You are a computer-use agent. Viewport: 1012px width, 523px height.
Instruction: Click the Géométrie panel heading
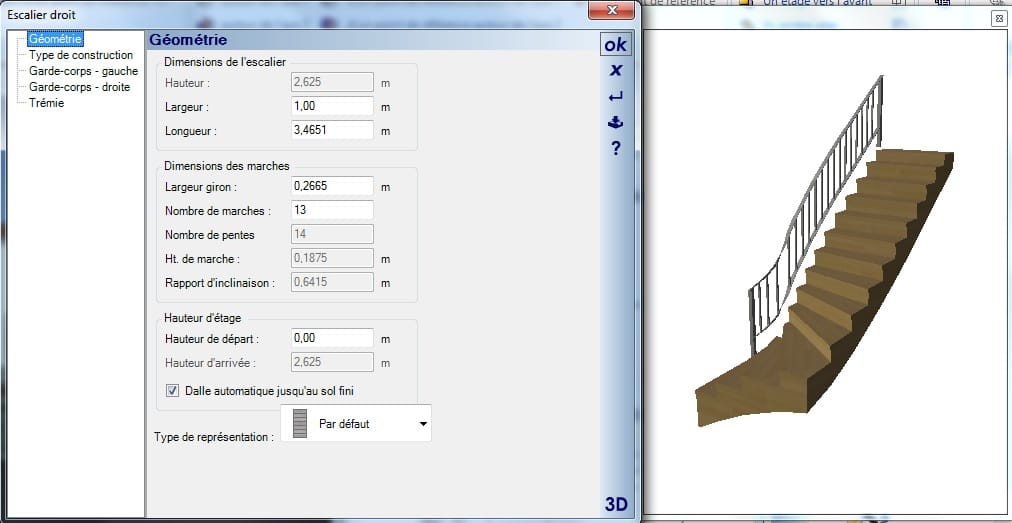pos(188,40)
